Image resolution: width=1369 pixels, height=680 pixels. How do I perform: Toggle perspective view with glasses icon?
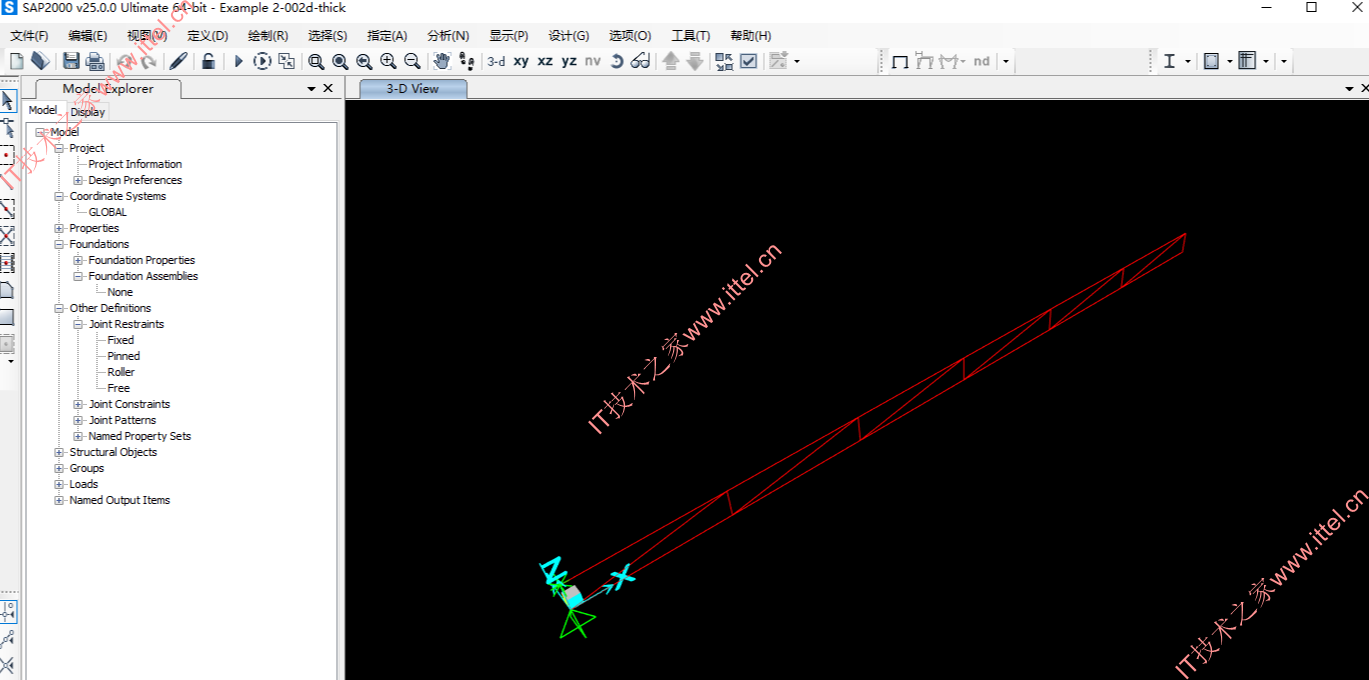pos(641,61)
